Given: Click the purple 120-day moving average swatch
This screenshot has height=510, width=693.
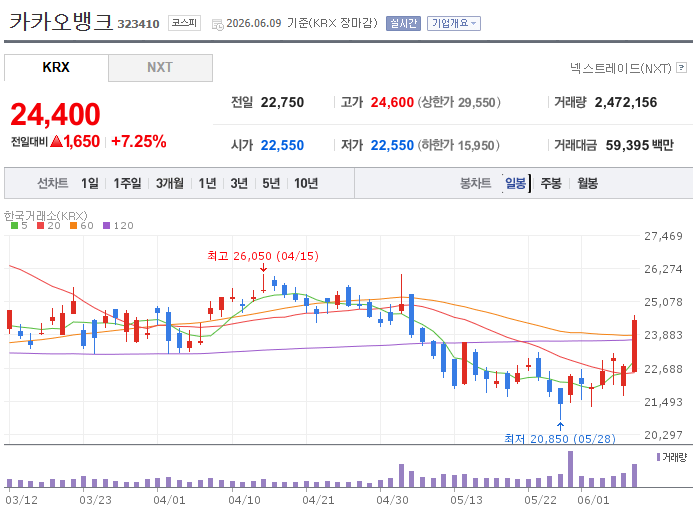Looking at the screenshot, I should click(x=106, y=226).
